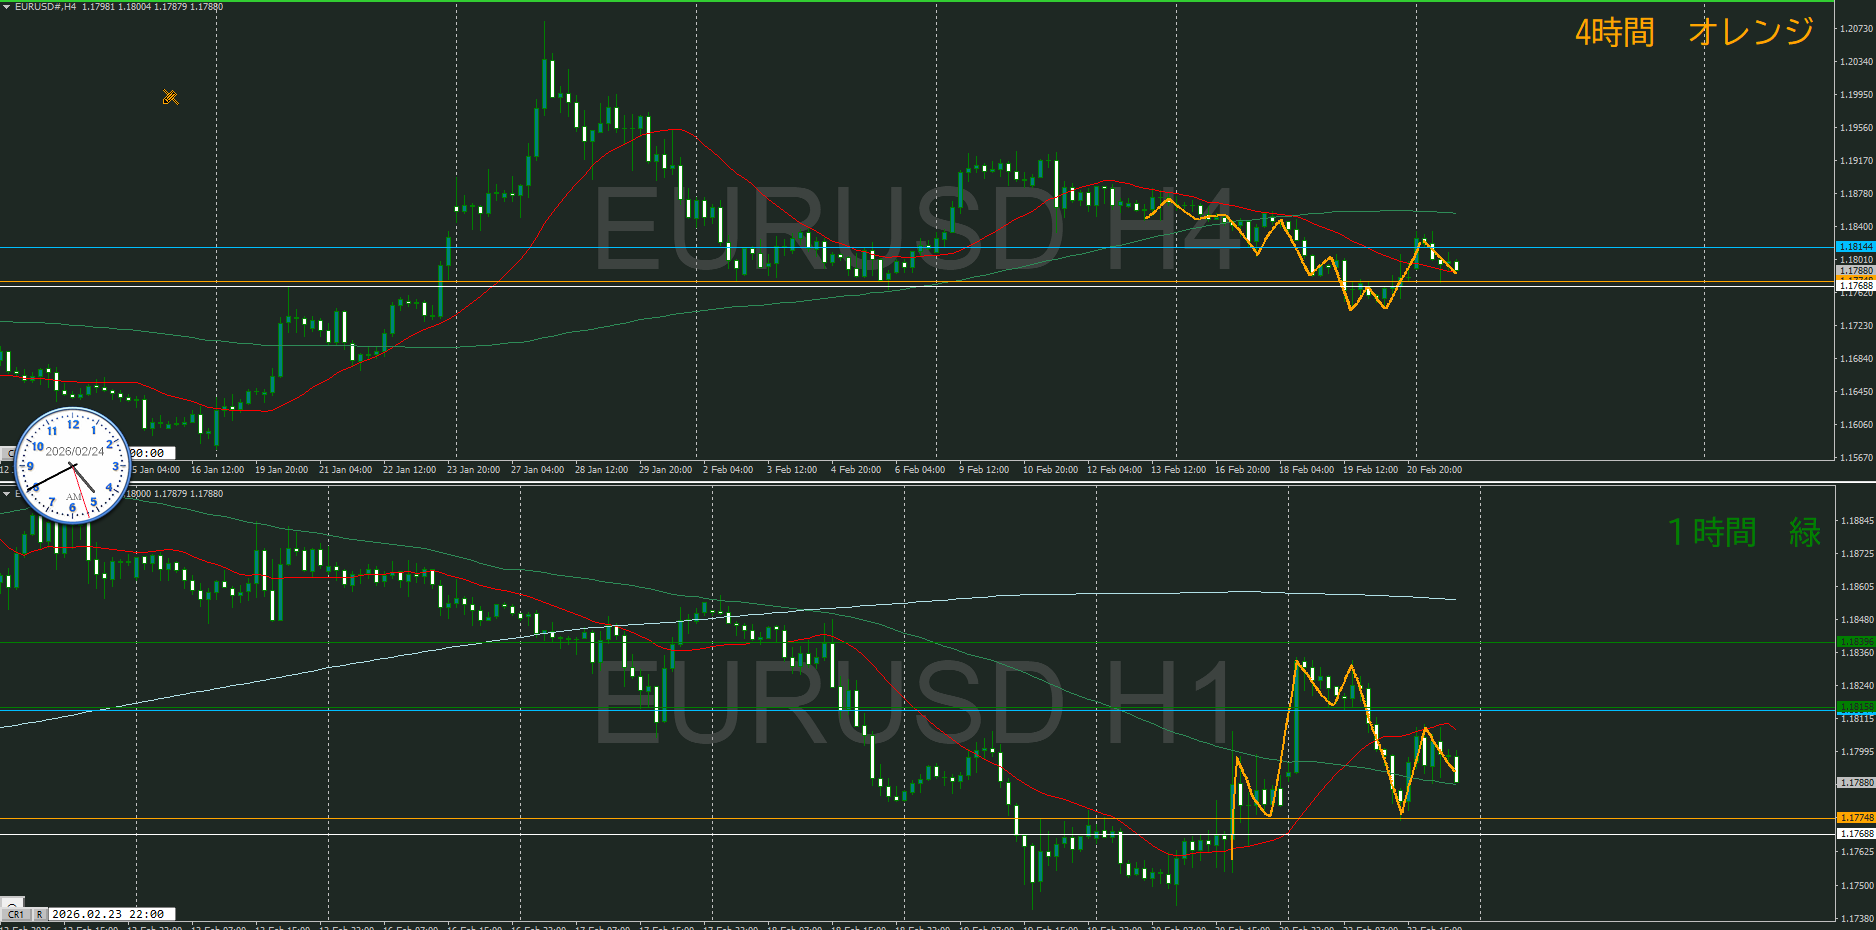Click the grey 1.17880 current price tag on H1

click(1855, 783)
